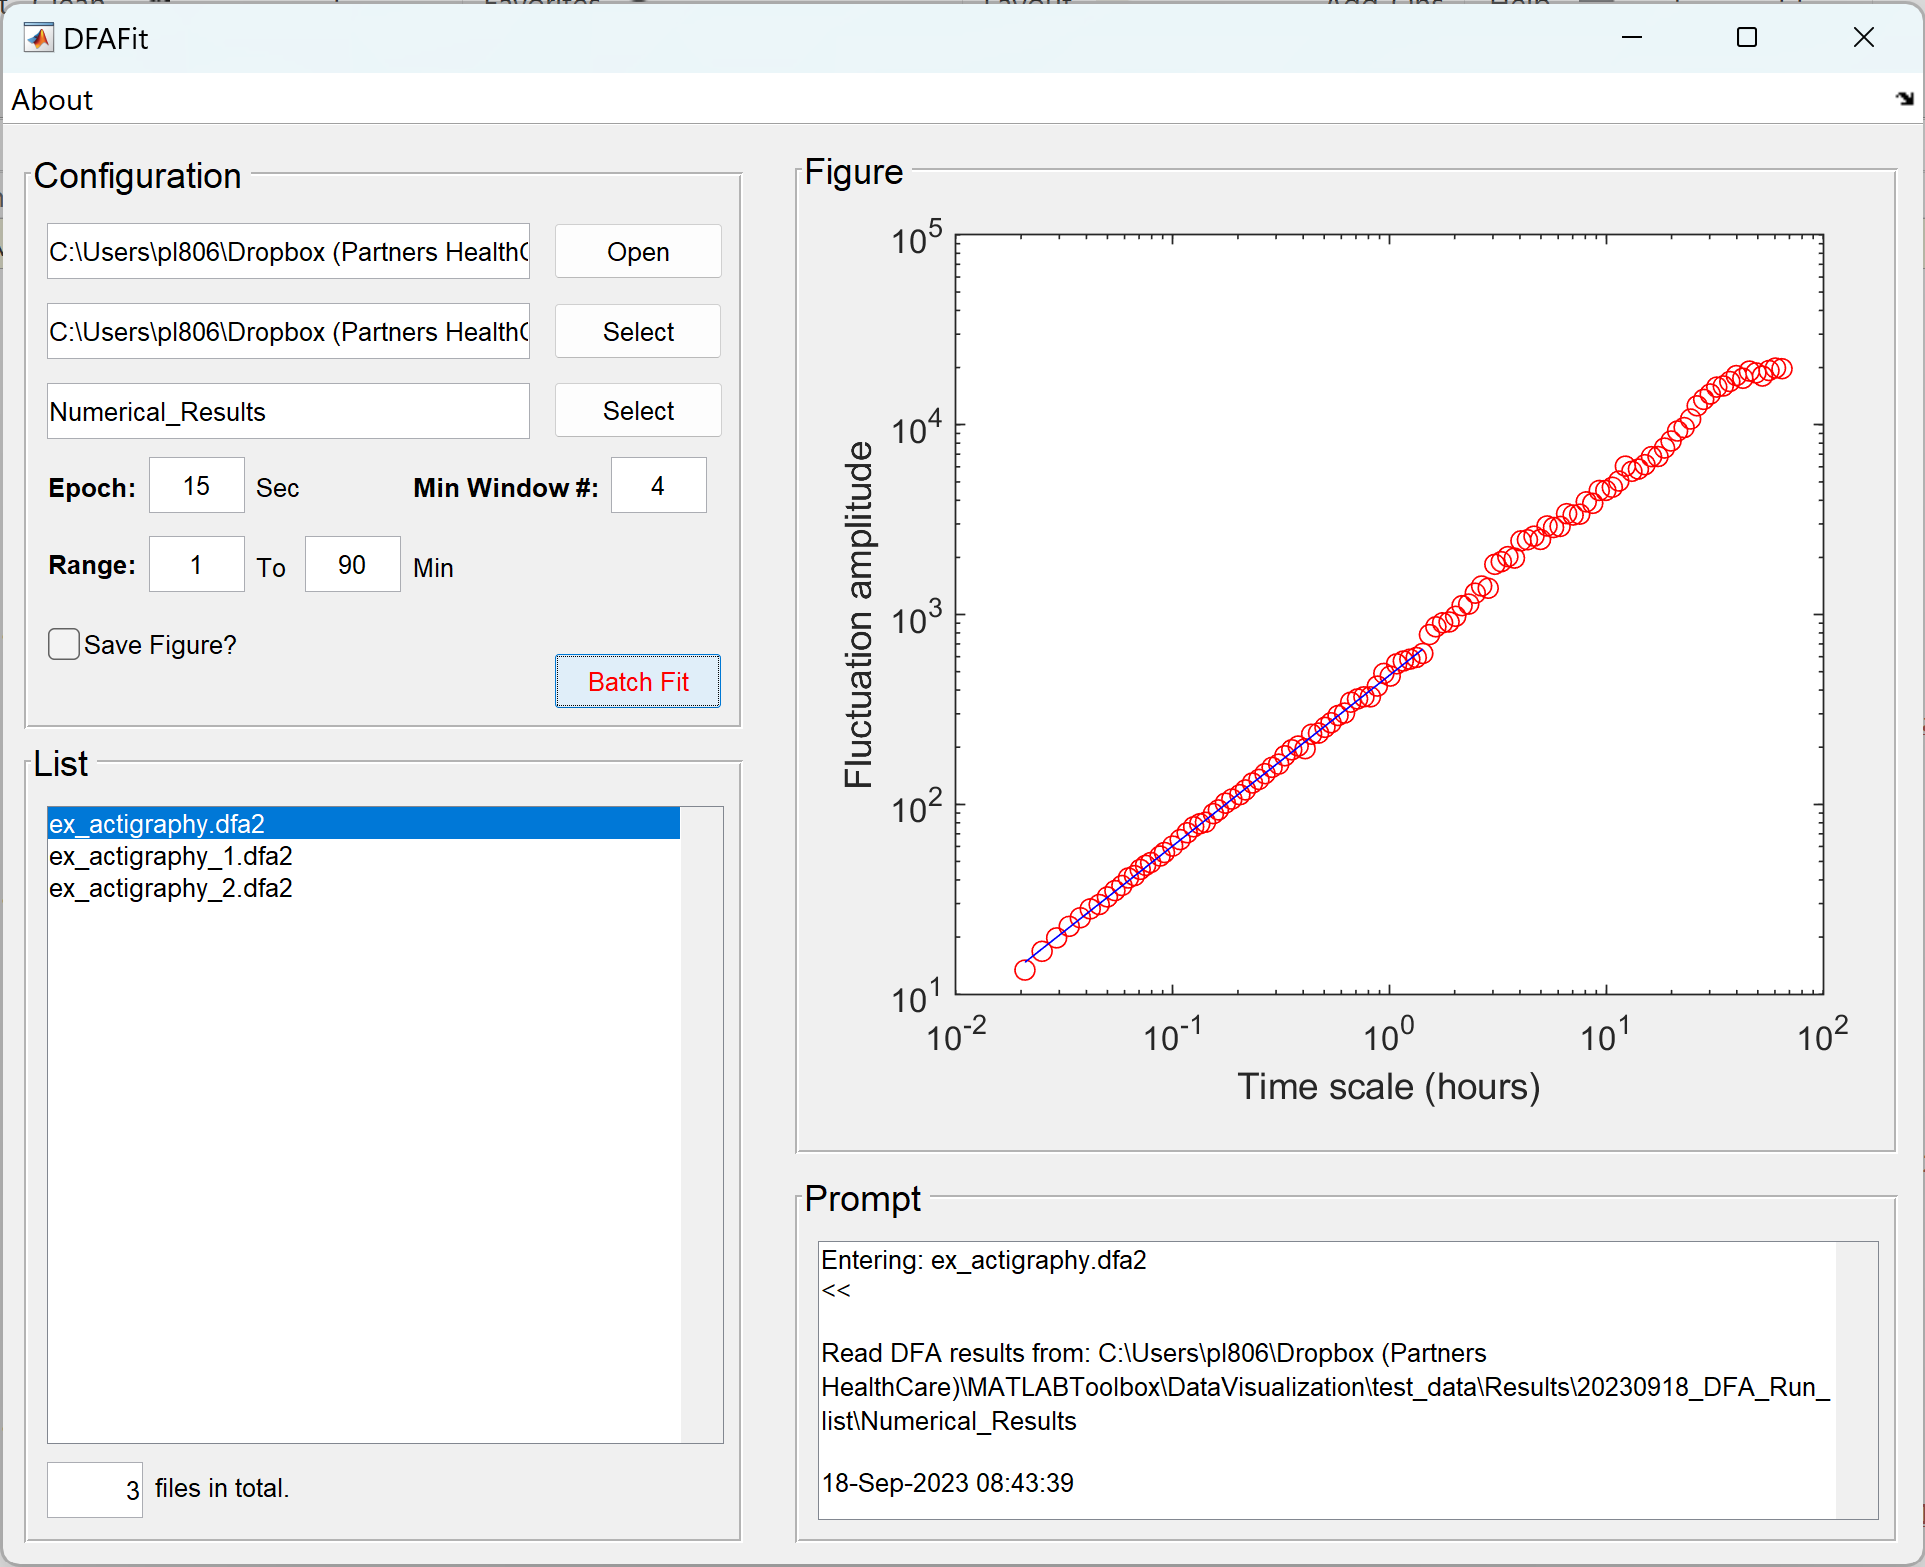Select ex_actigraphy_2.dfa2 from list

pos(173,887)
